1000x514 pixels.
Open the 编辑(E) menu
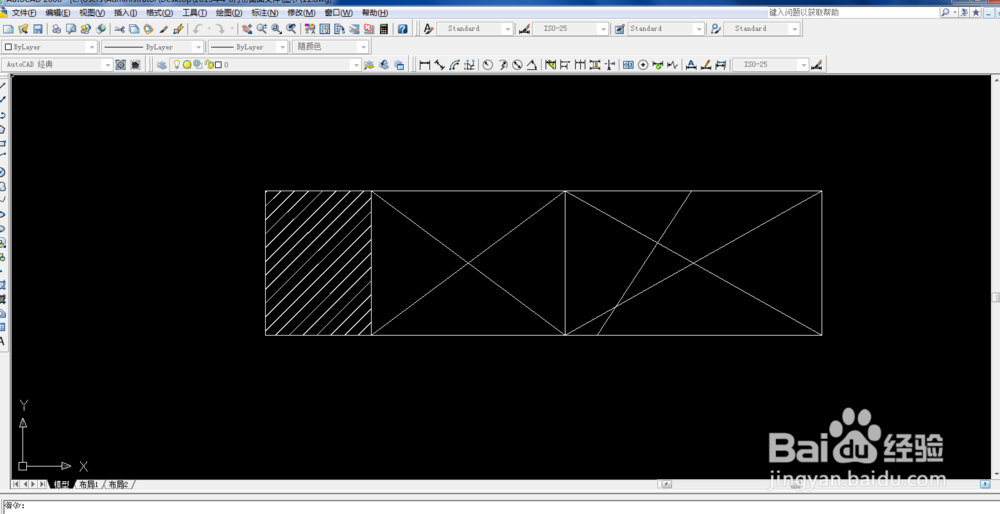coord(57,13)
